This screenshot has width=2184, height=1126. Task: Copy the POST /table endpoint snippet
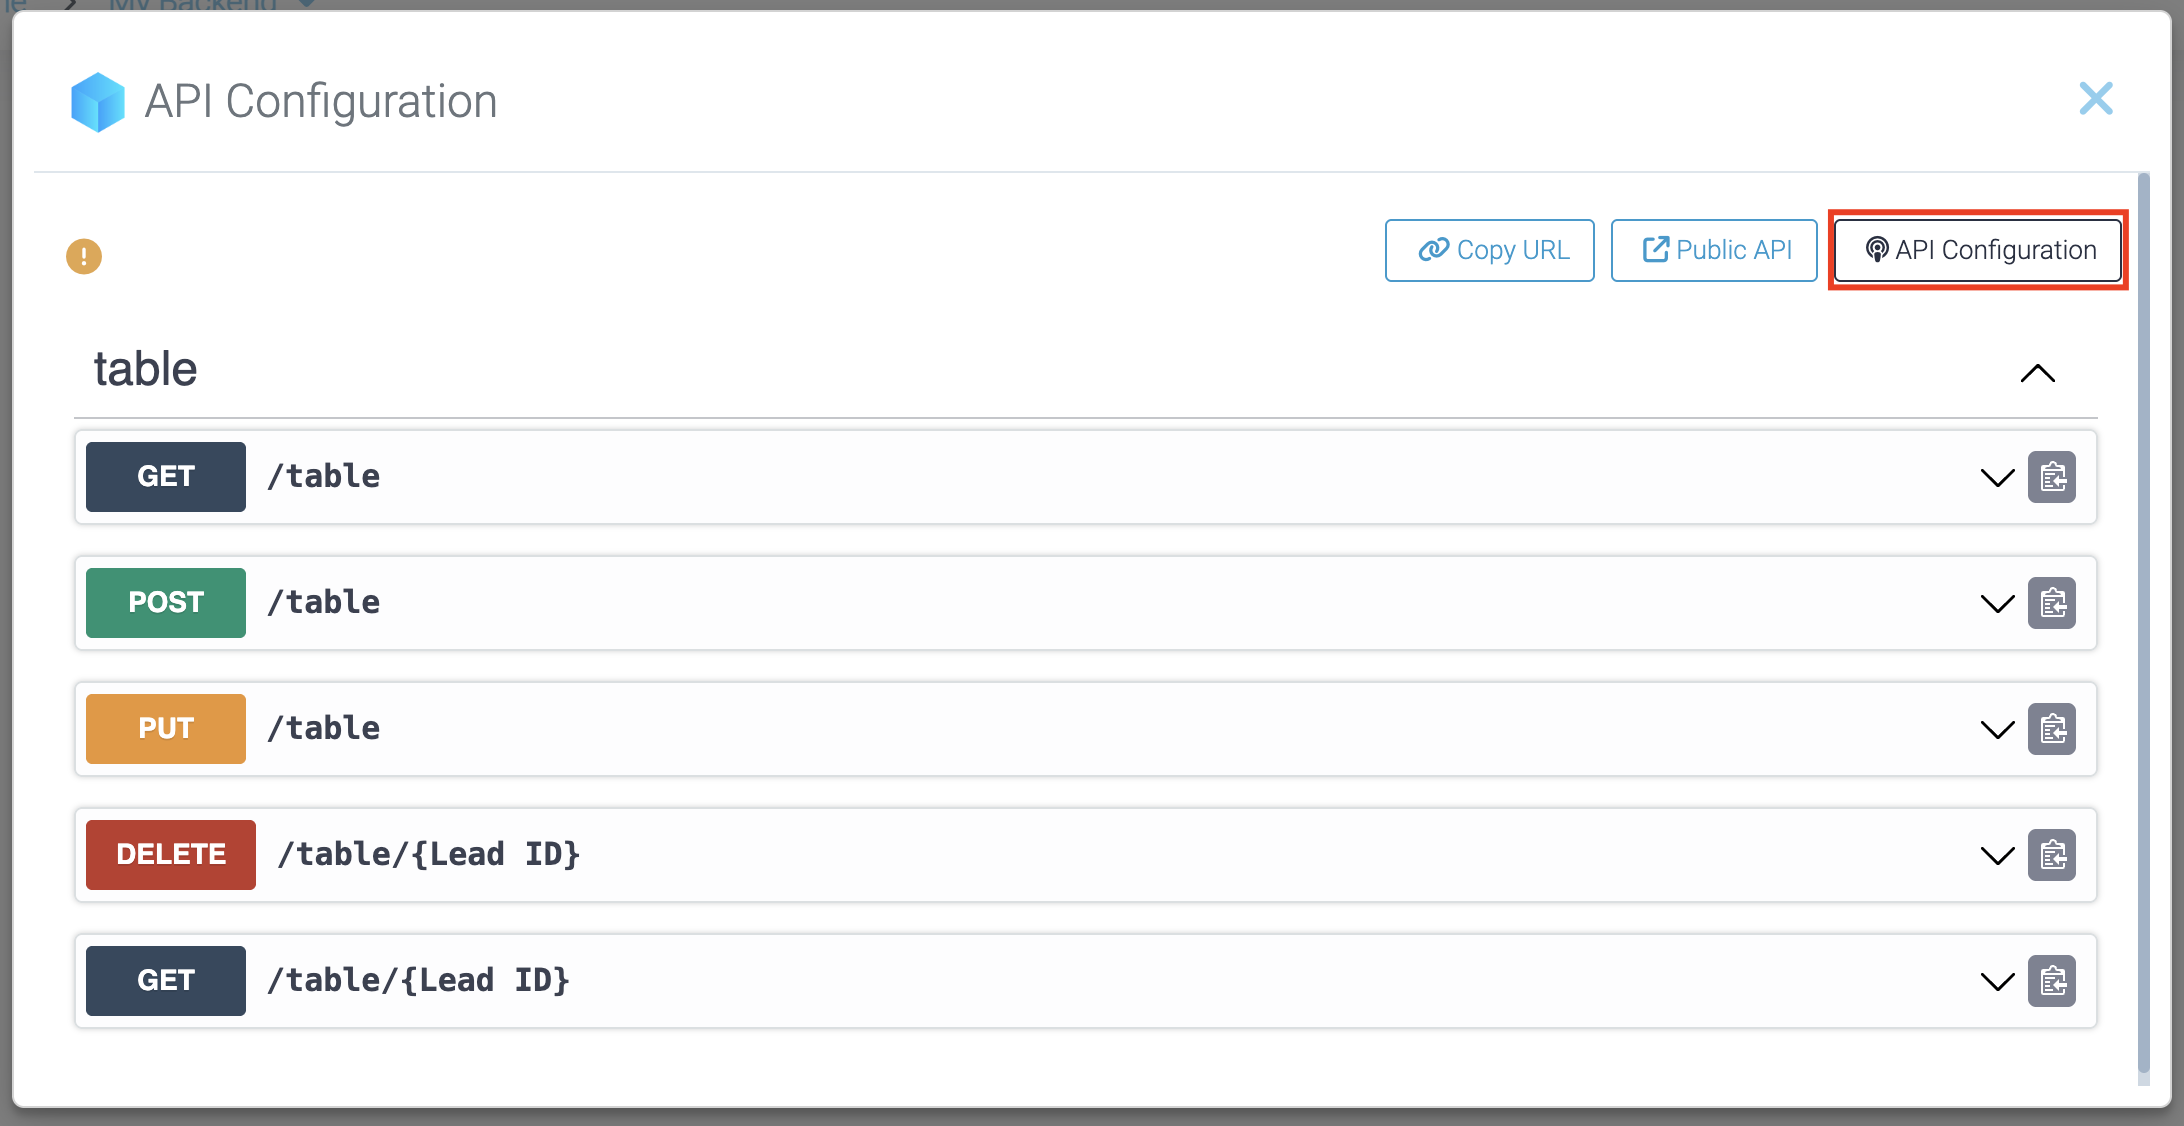point(2052,603)
